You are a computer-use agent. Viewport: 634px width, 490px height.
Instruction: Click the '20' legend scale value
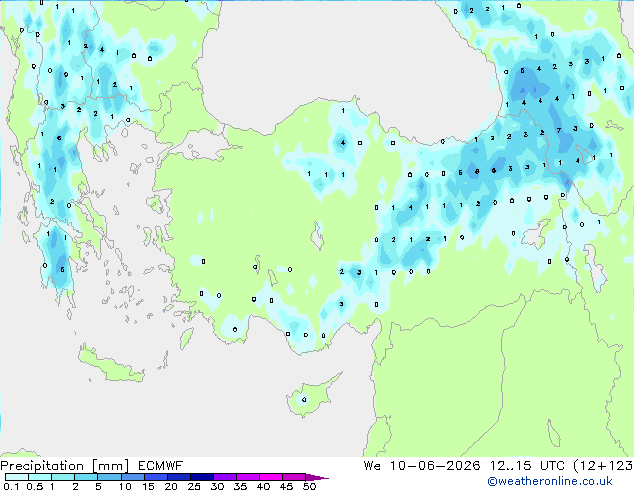pyautogui.click(x=171, y=486)
